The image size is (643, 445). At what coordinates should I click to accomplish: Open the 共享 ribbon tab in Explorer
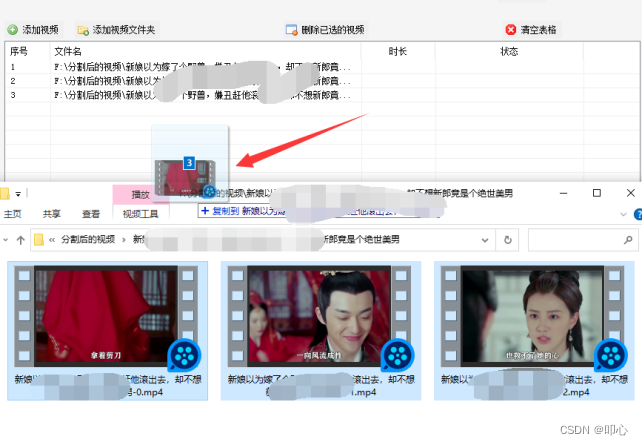point(52,214)
